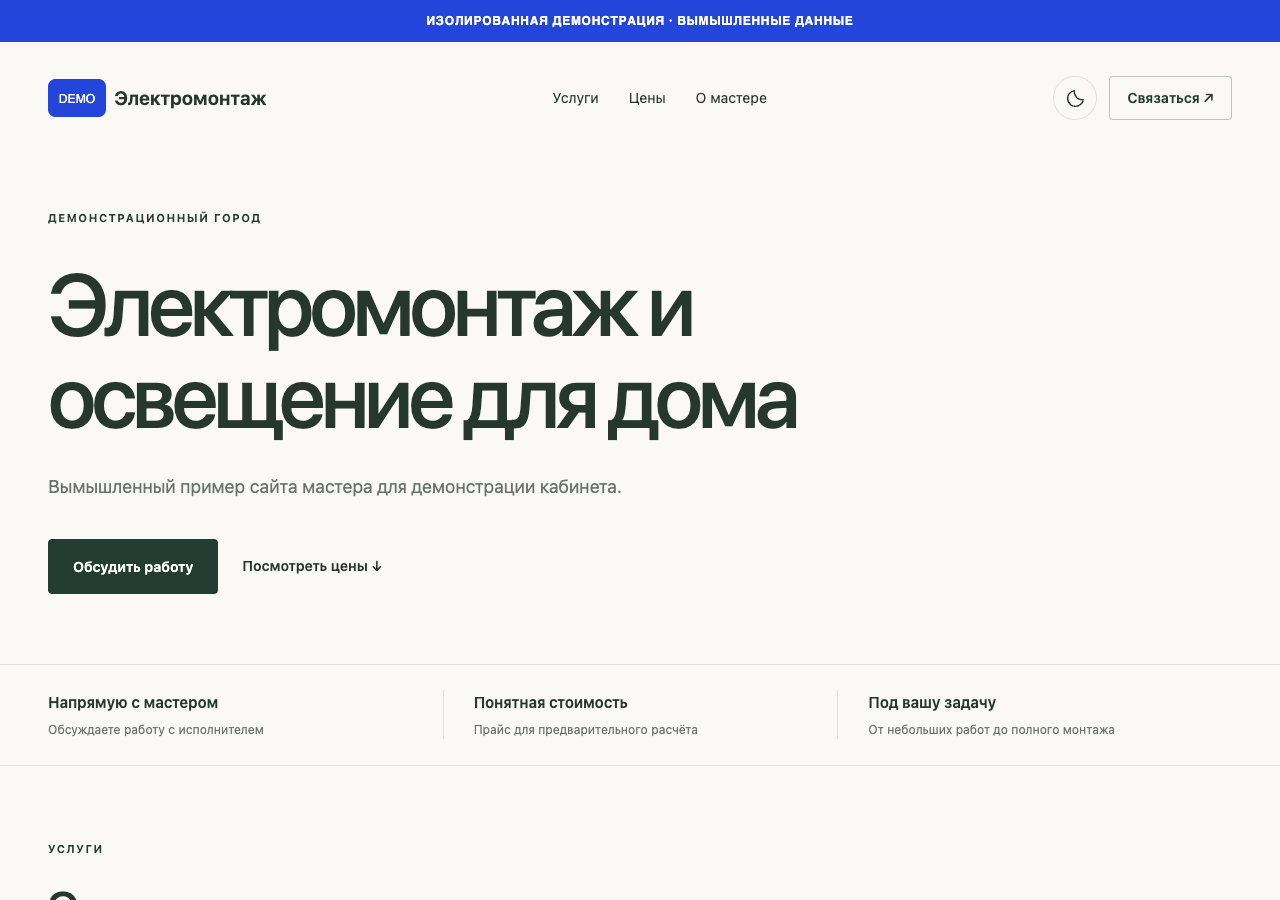Click the Электромонтаж и освещение main heading
Screen dimensions: 1280x900
[x=422, y=352]
